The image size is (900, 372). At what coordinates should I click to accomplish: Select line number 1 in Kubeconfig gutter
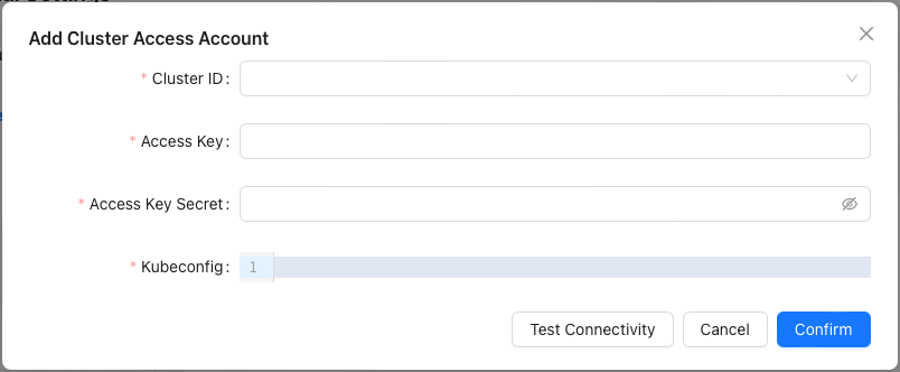pyautogui.click(x=253, y=267)
